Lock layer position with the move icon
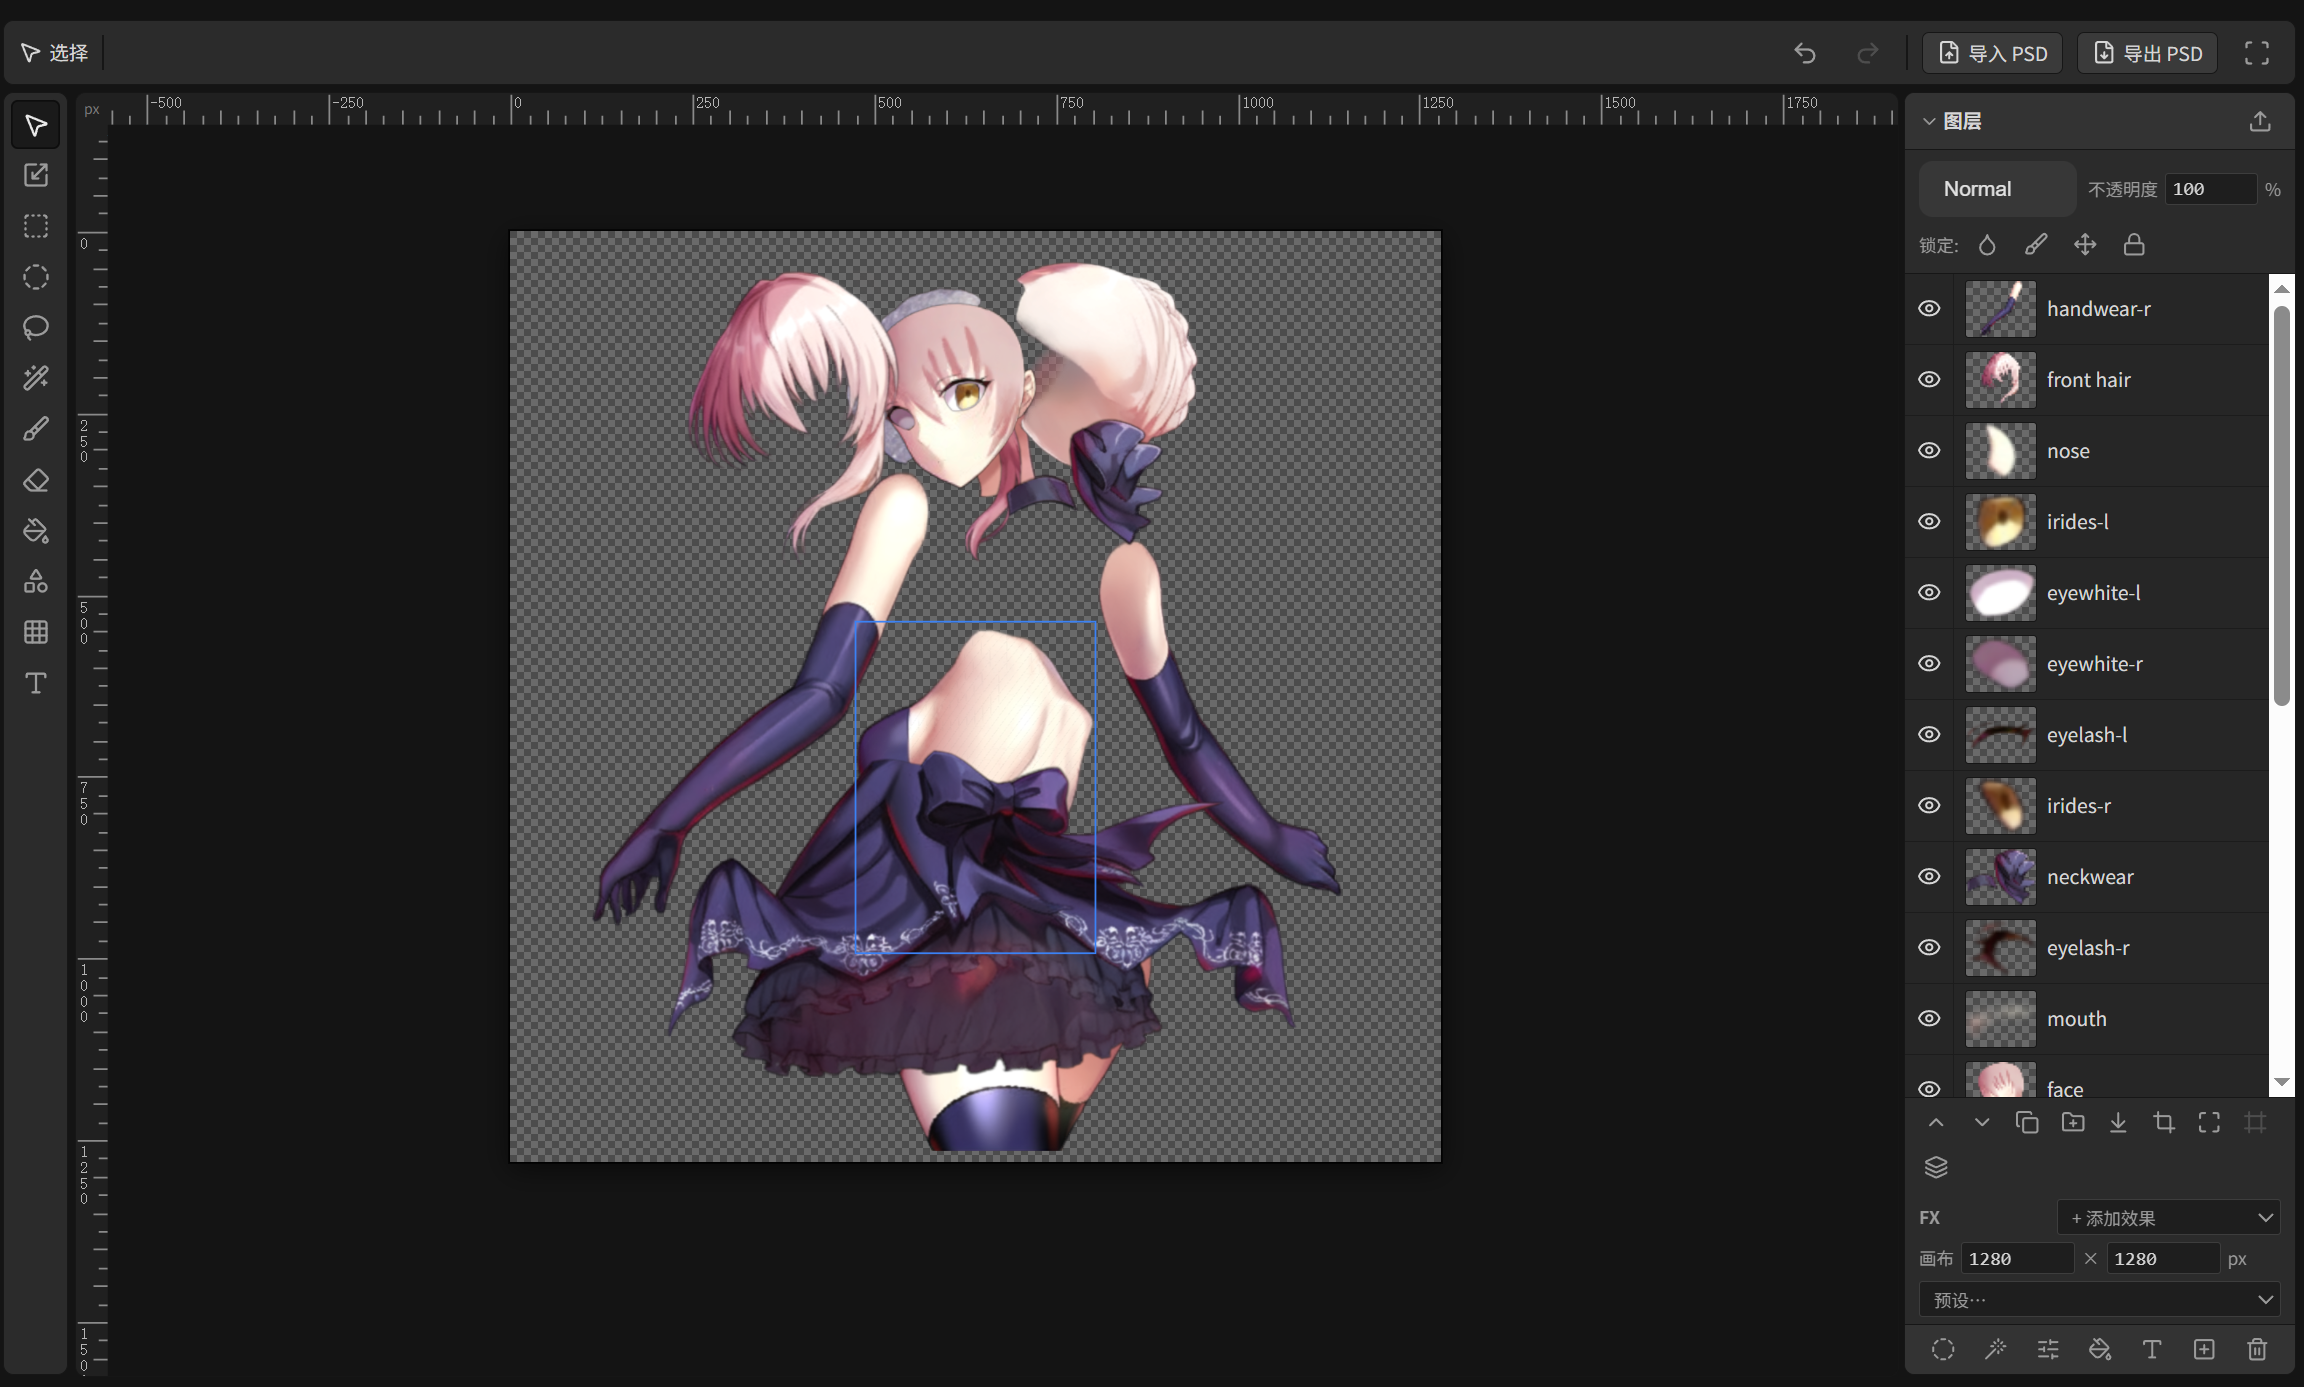This screenshot has width=2304, height=1387. pyautogui.click(x=2085, y=245)
